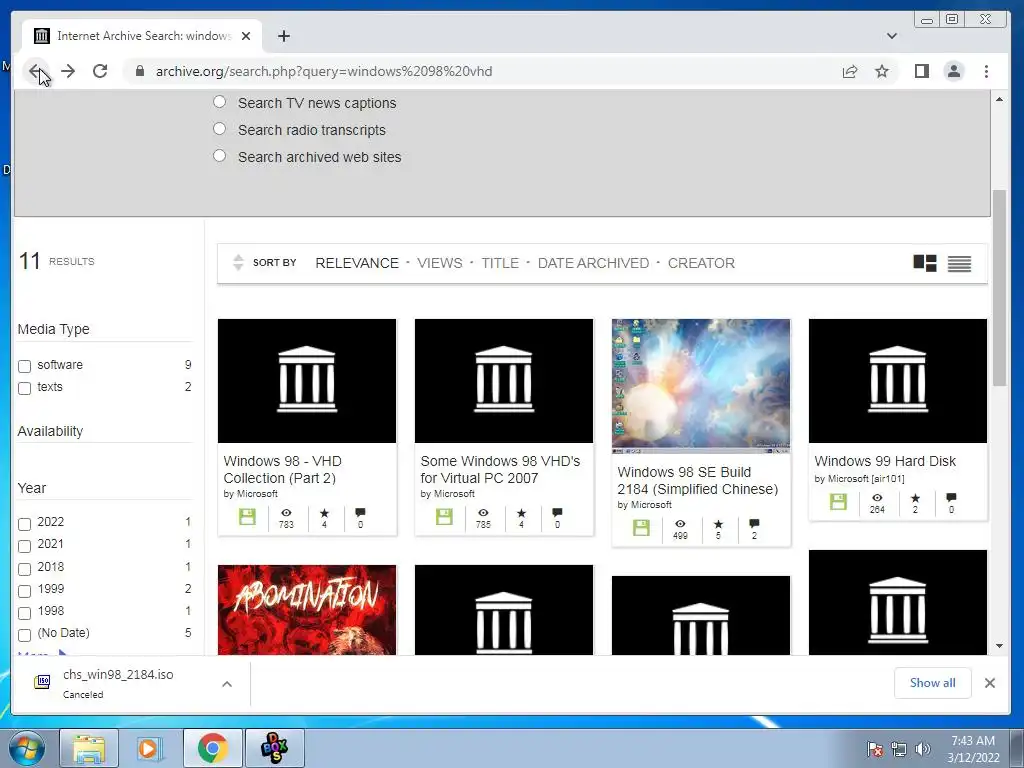Sort results by Date Archived
The height and width of the screenshot is (768, 1024).
[593, 263]
